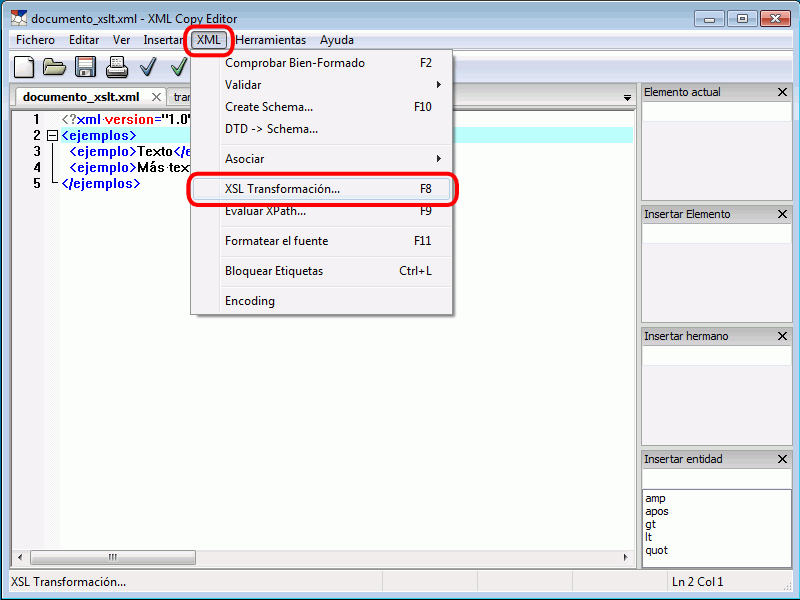Click the opening <ejemplos> tag
The image size is (800, 600).
pyautogui.click(x=99, y=136)
